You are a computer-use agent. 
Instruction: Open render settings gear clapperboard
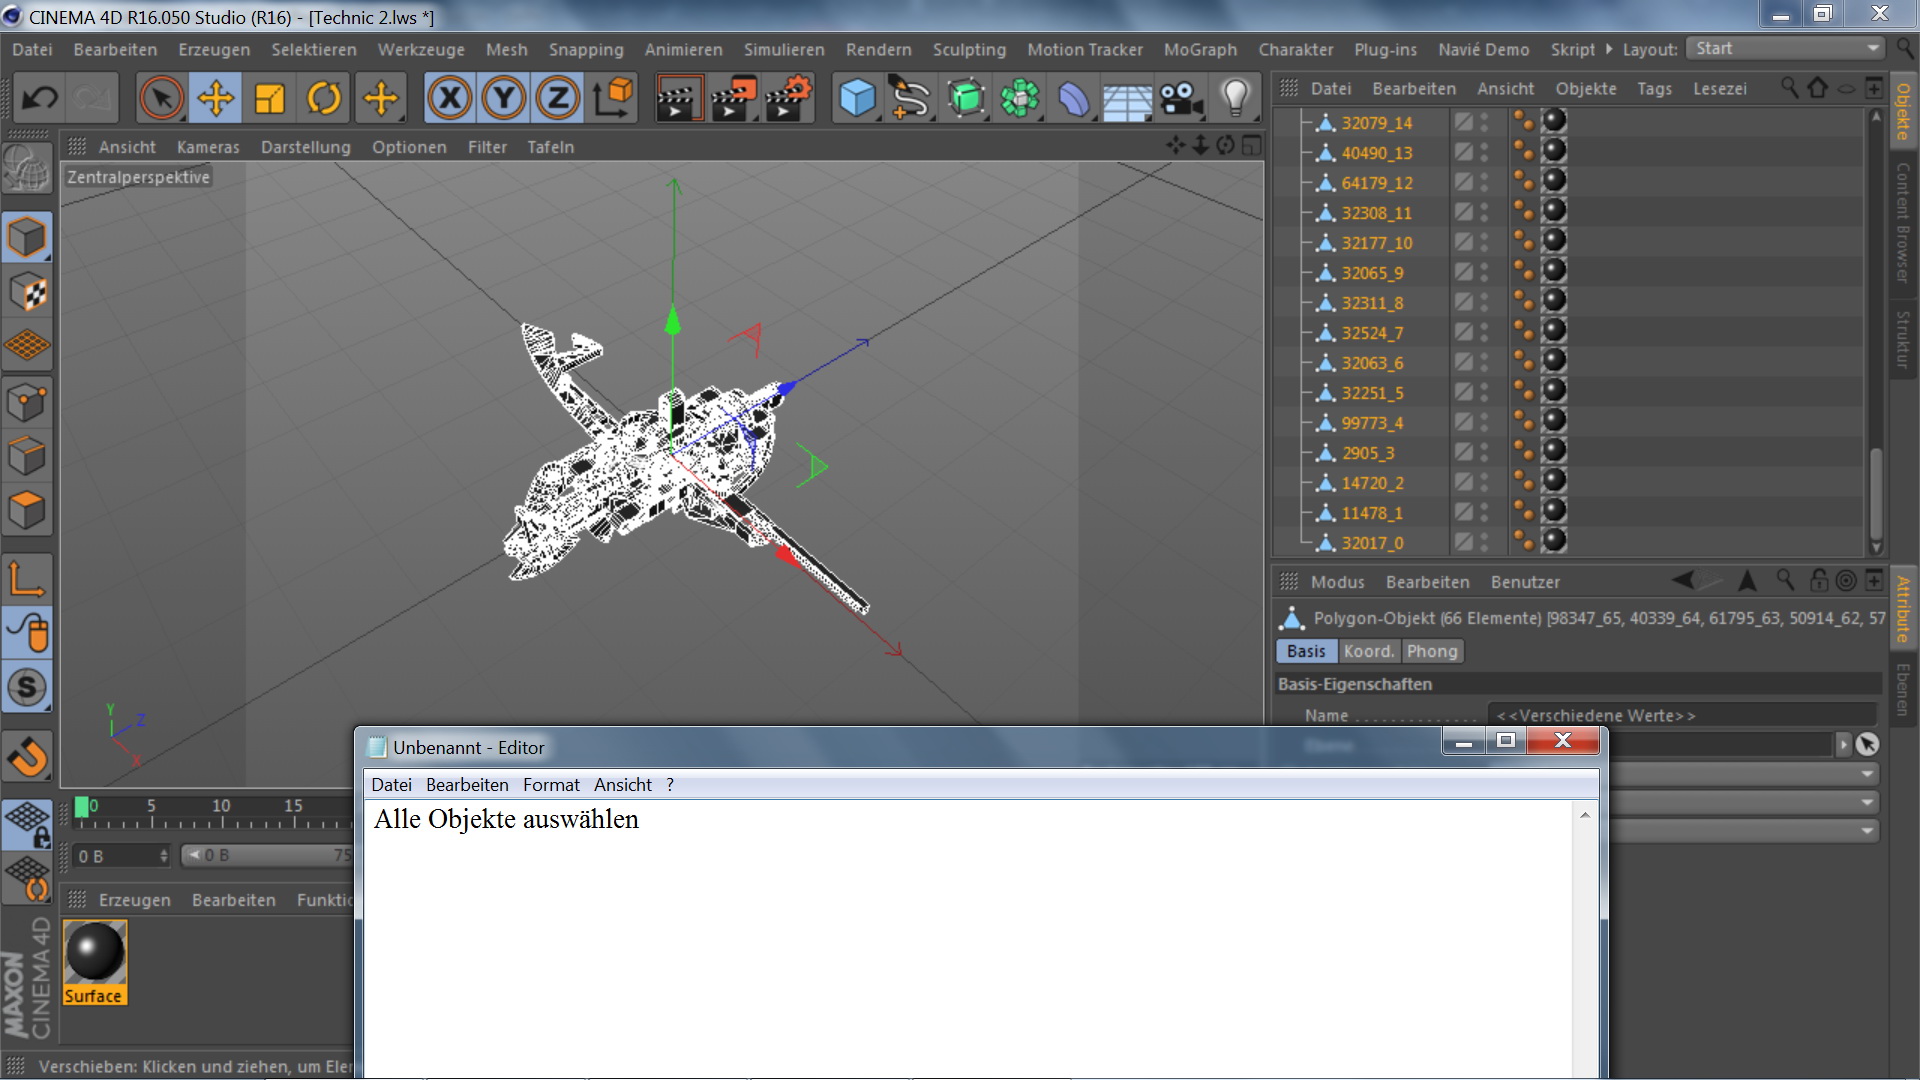pos(787,98)
